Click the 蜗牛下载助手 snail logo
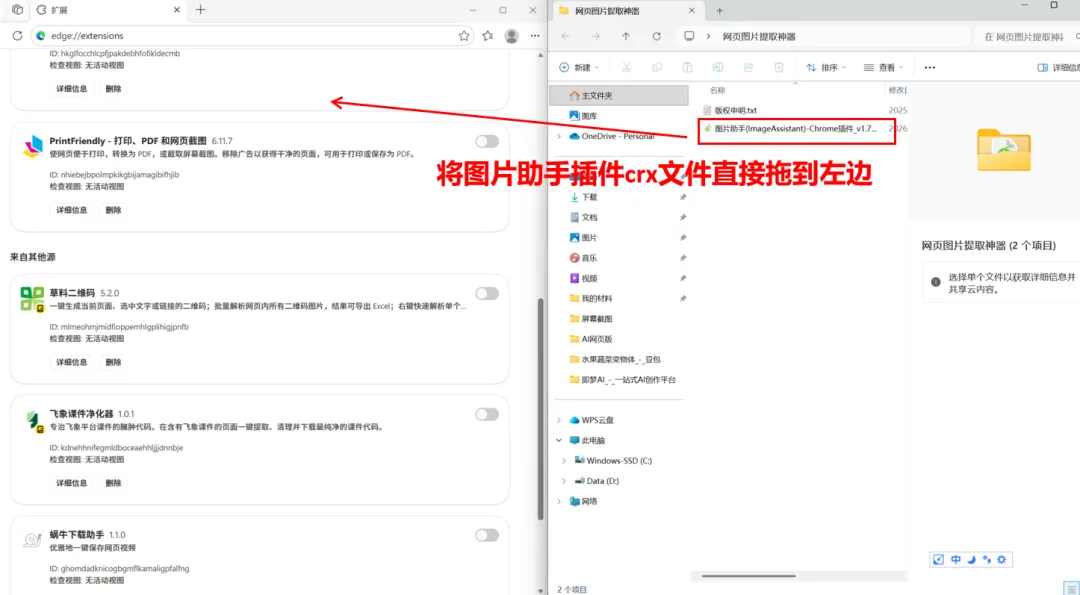This screenshot has height=595, width=1080. 32,541
